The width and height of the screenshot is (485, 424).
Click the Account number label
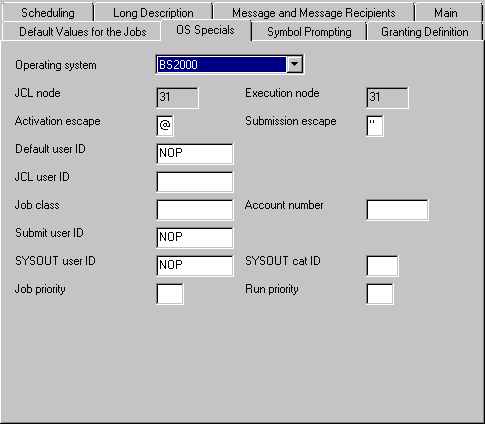pos(284,205)
